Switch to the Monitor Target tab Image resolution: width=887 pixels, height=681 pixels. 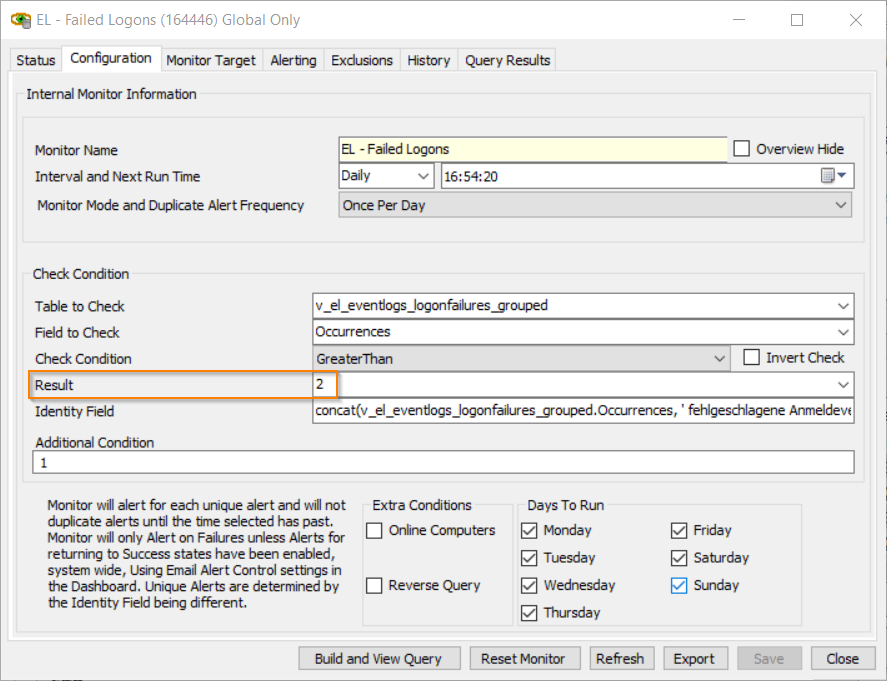click(x=211, y=60)
